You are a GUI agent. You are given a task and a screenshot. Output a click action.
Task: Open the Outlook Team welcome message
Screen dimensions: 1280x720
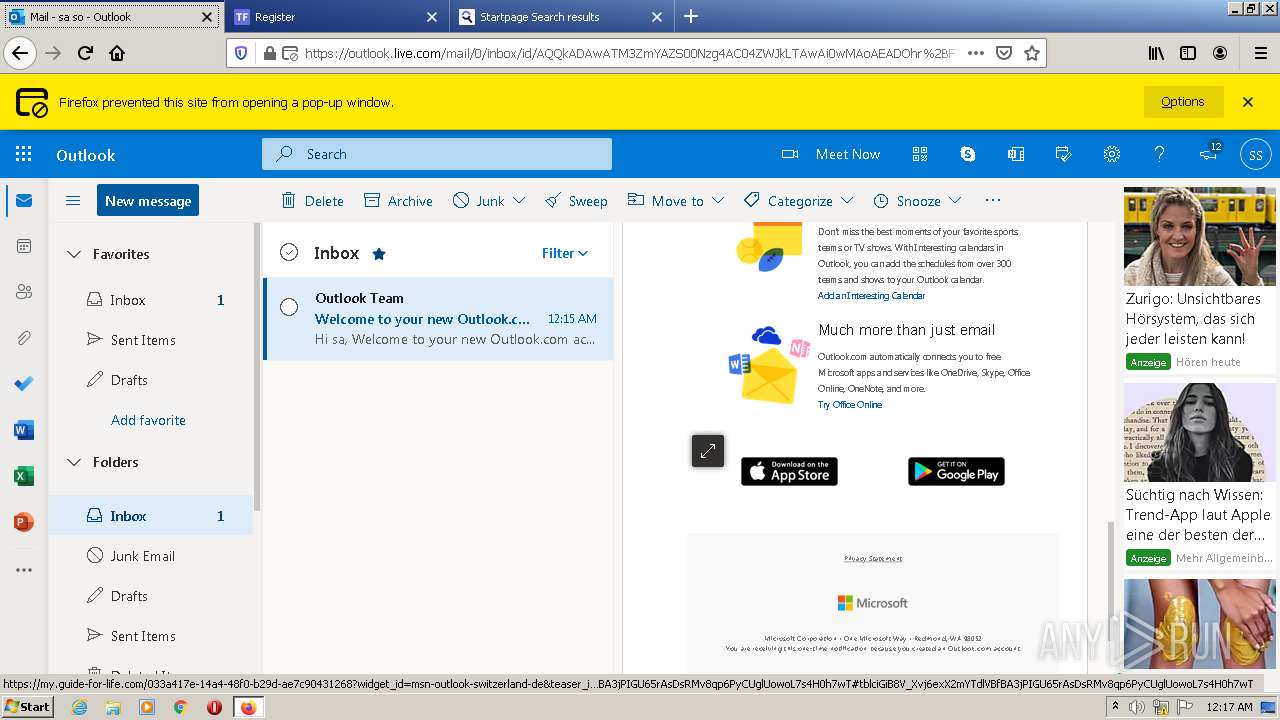click(x=439, y=319)
